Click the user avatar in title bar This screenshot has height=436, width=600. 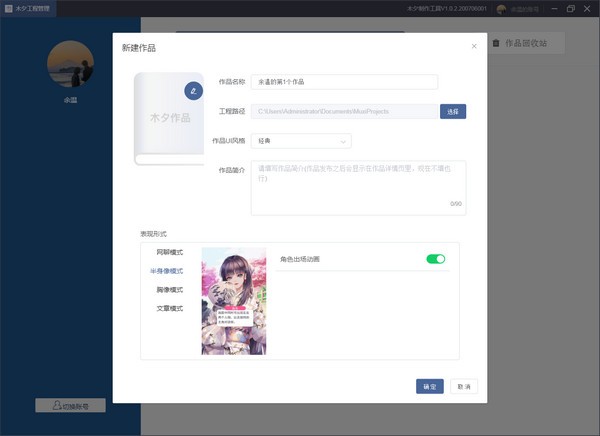(x=501, y=8)
